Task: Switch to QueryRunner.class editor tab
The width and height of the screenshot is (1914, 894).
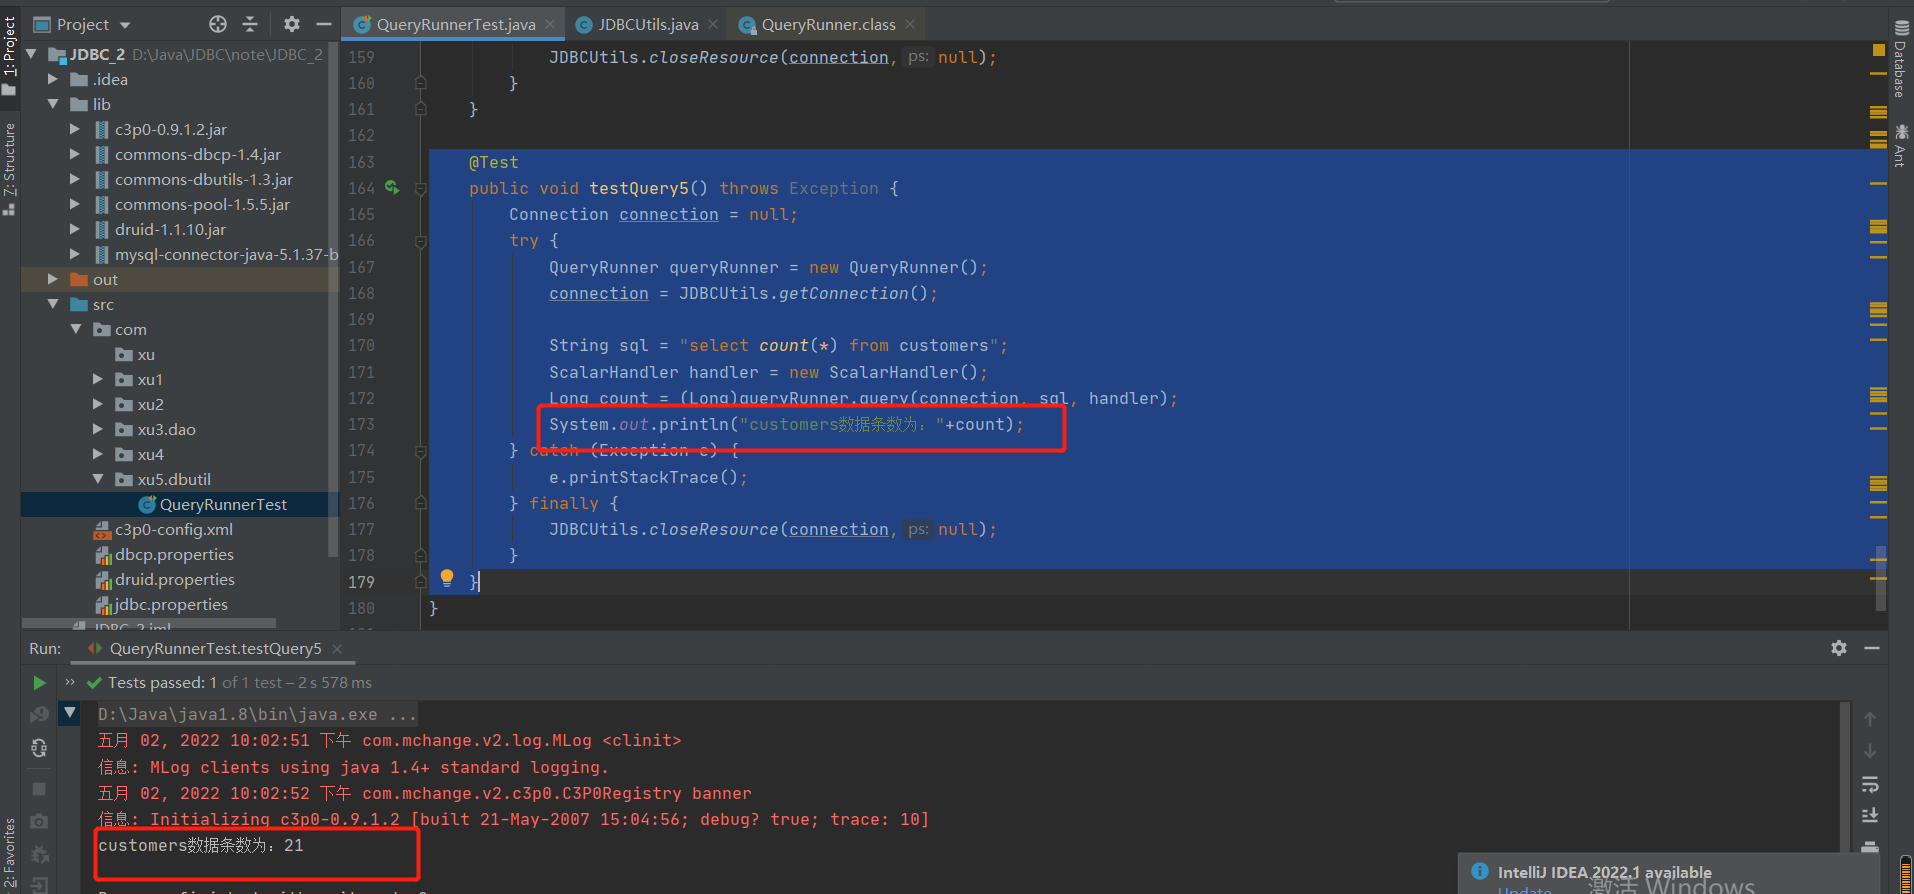Action: [x=828, y=24]
